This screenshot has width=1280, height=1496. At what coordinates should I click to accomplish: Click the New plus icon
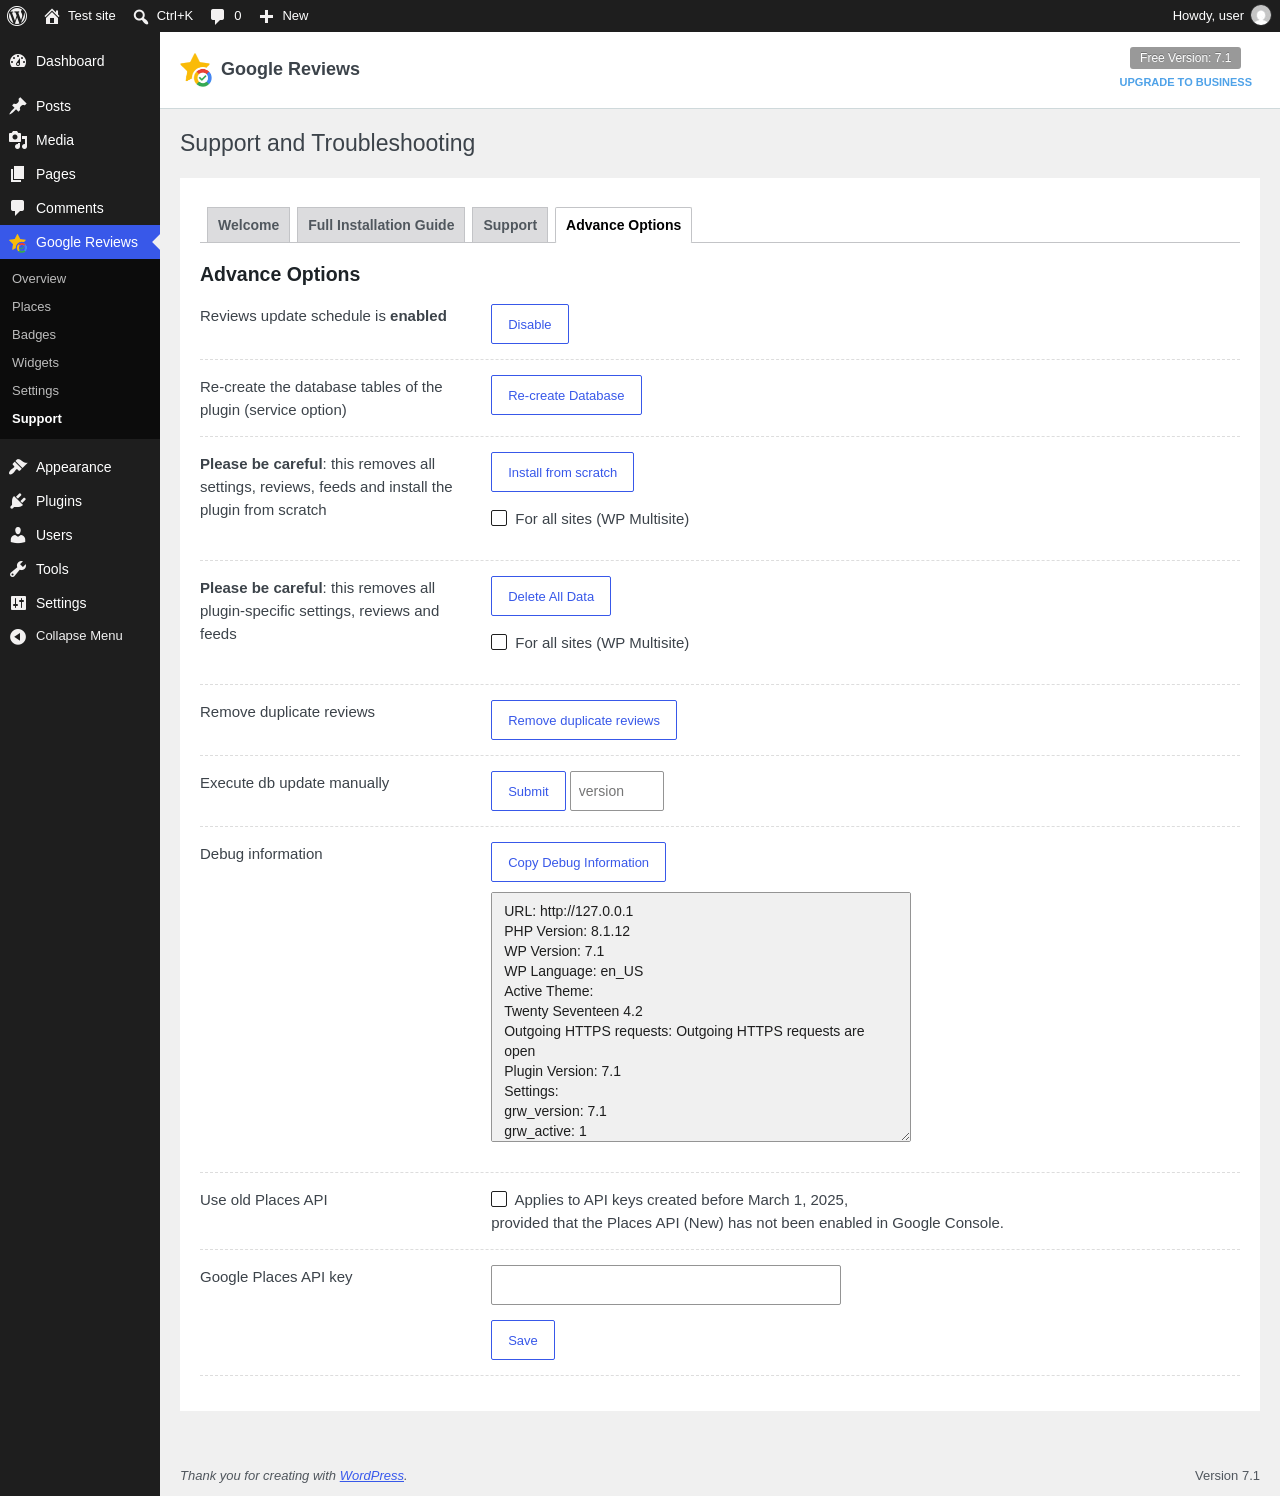click(266, 16)
